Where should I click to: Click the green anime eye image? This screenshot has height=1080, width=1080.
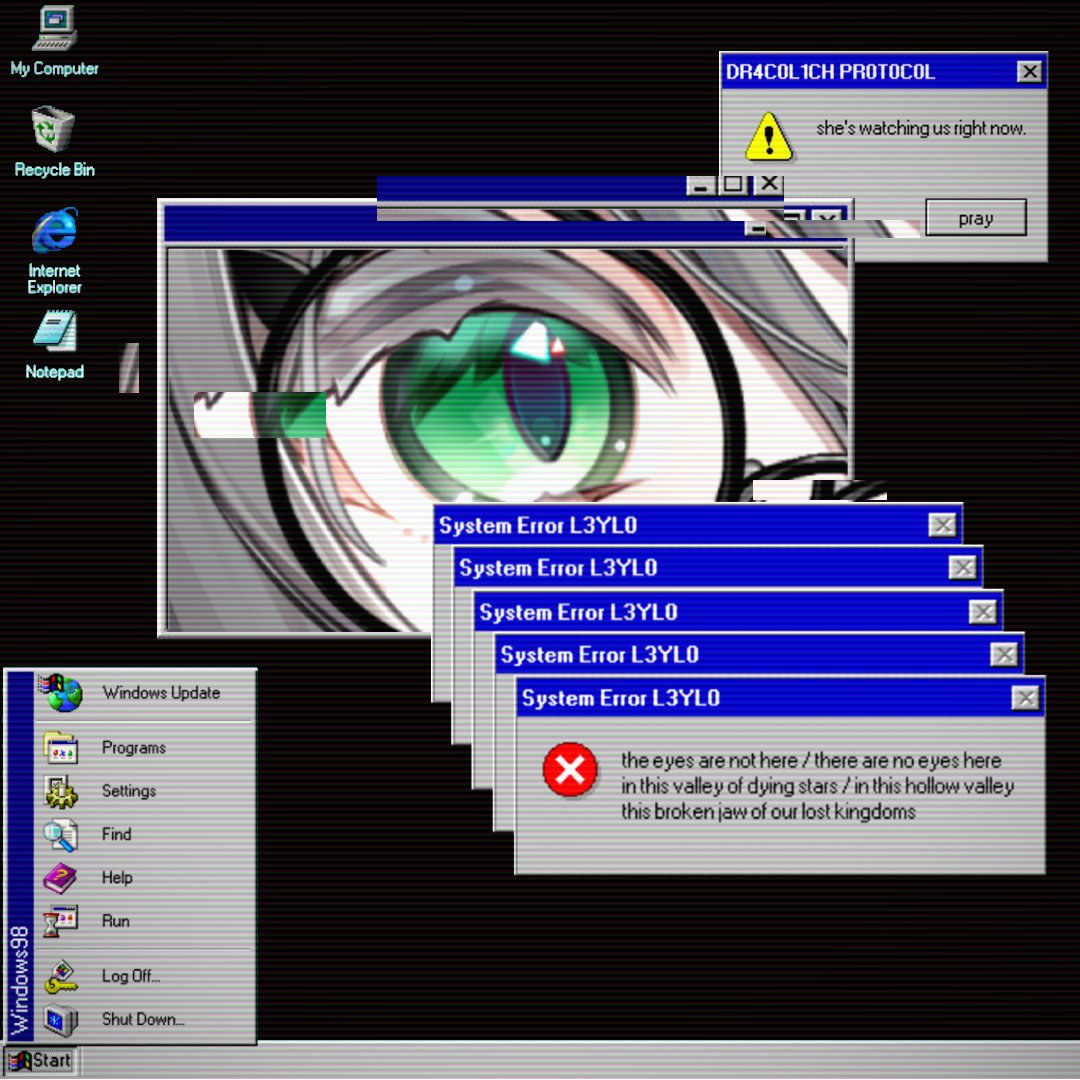click(x=507, y=439)
